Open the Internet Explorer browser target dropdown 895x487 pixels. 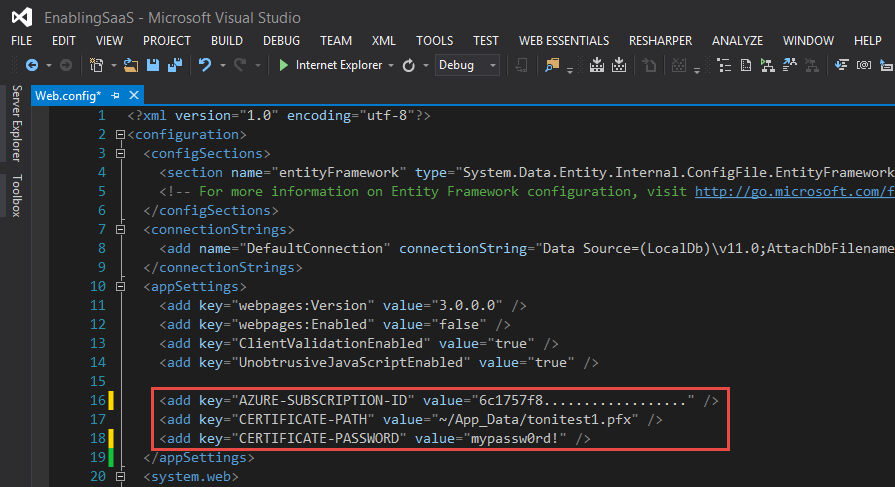point(389,65)
